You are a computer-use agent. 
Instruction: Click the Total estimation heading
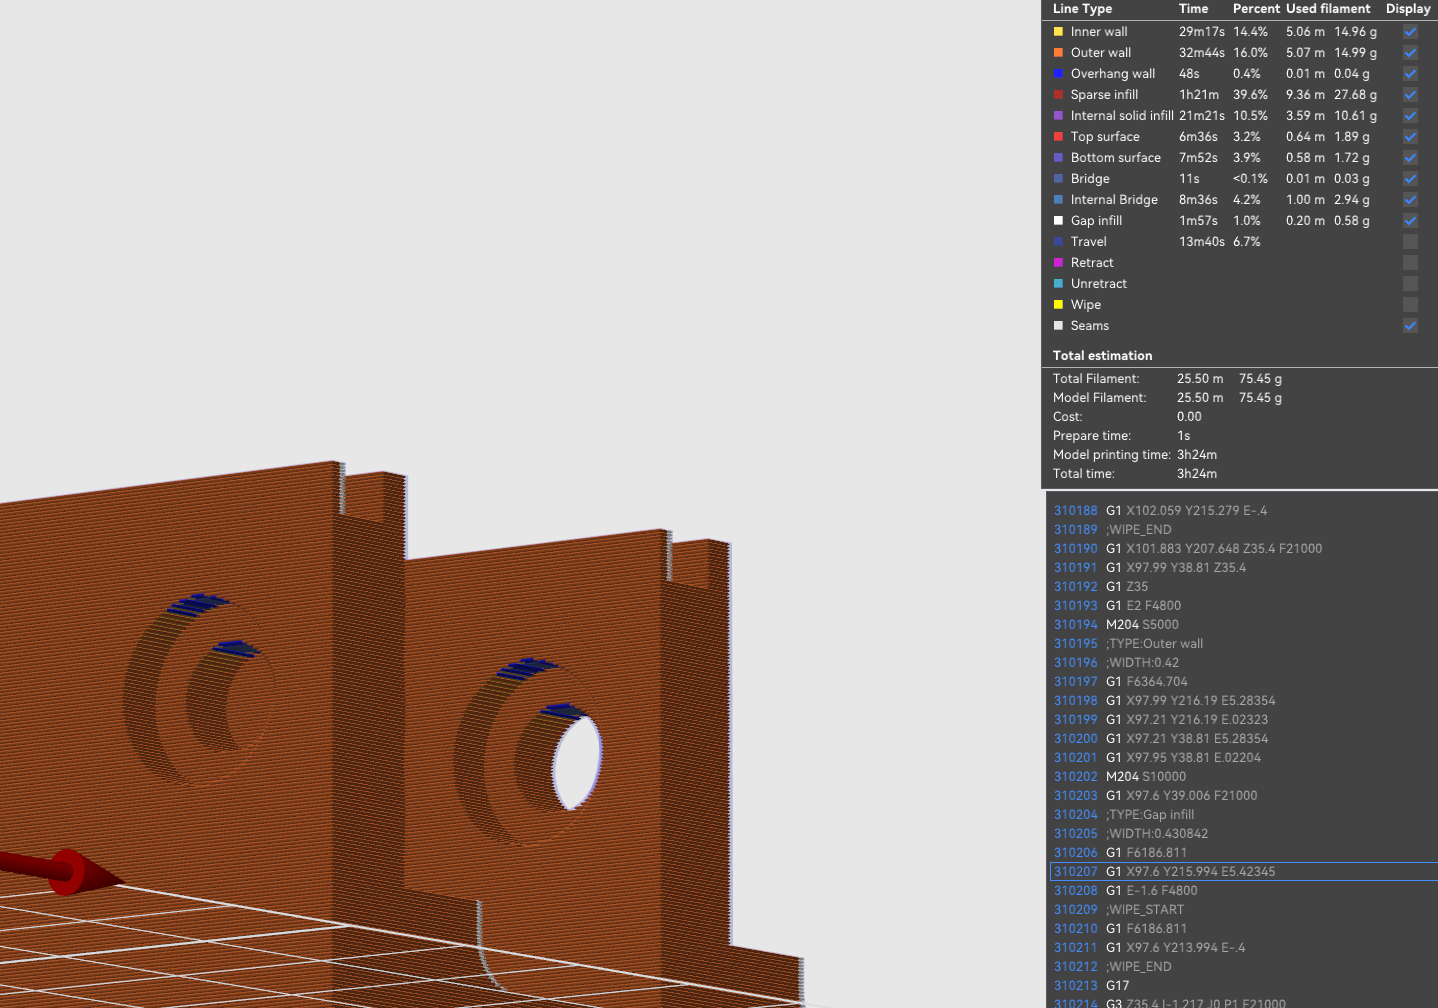point(1102,356)
